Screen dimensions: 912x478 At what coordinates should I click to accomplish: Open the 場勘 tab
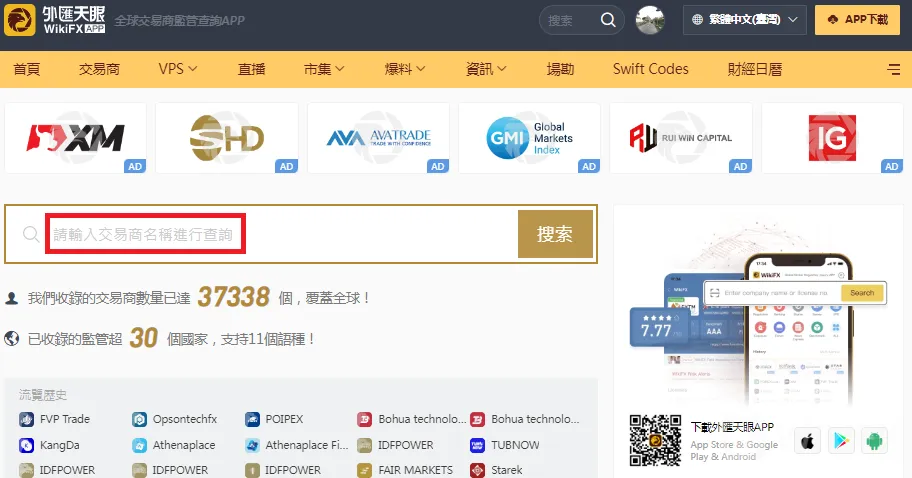[560, 69]
